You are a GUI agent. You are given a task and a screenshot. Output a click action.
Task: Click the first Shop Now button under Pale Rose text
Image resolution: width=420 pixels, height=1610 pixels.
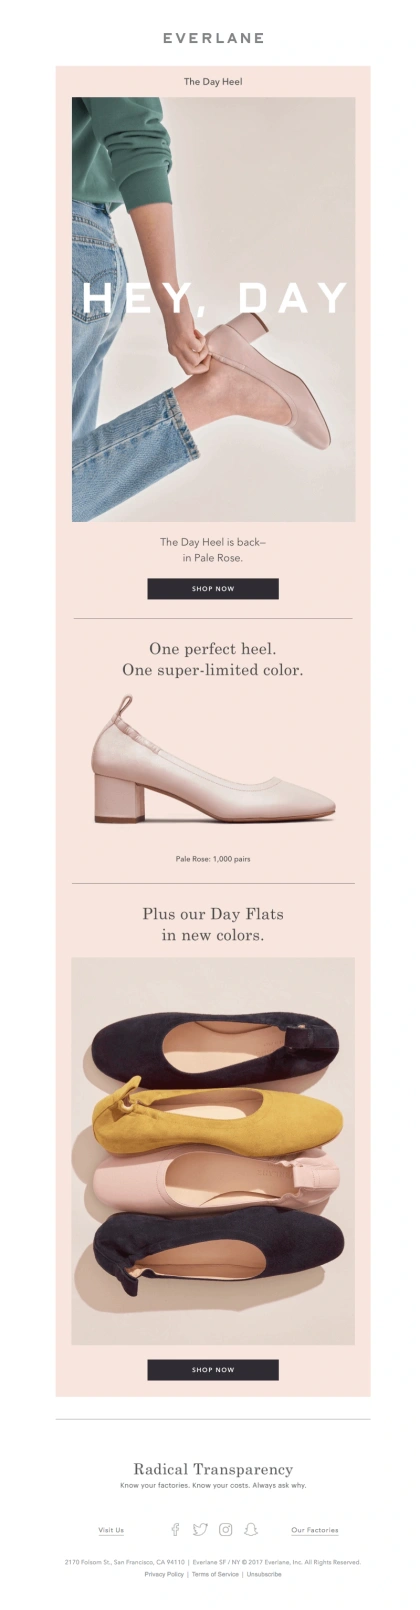tap(213, 589)
